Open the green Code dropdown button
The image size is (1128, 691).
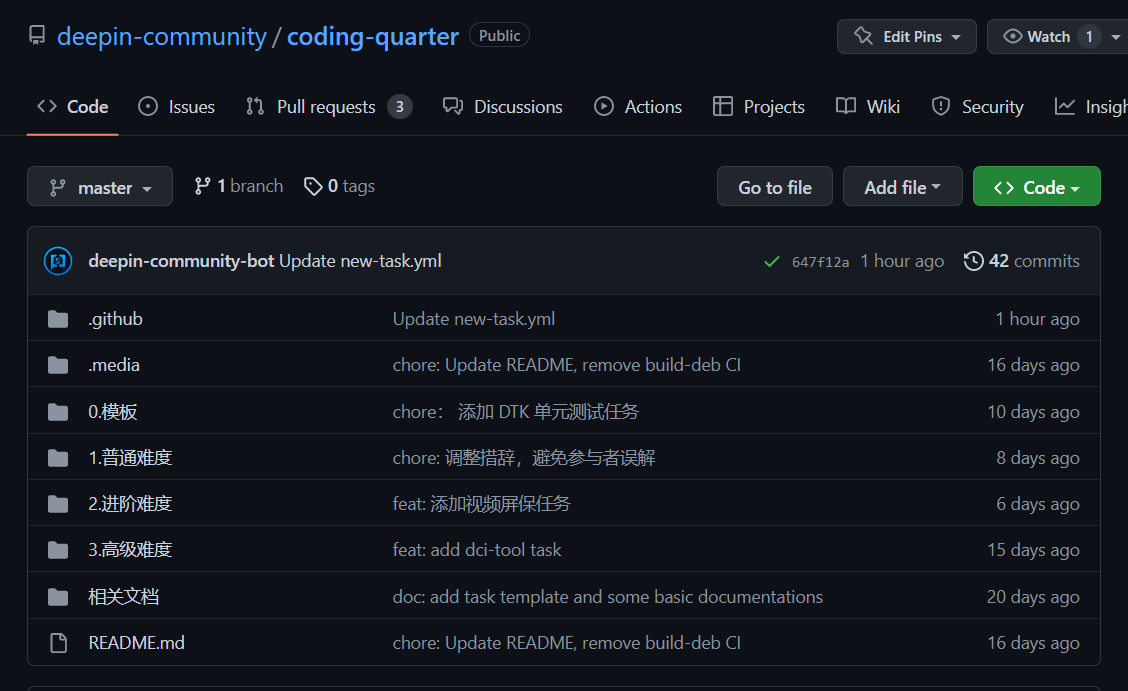pyautogui.click(x=1037, y=186)
